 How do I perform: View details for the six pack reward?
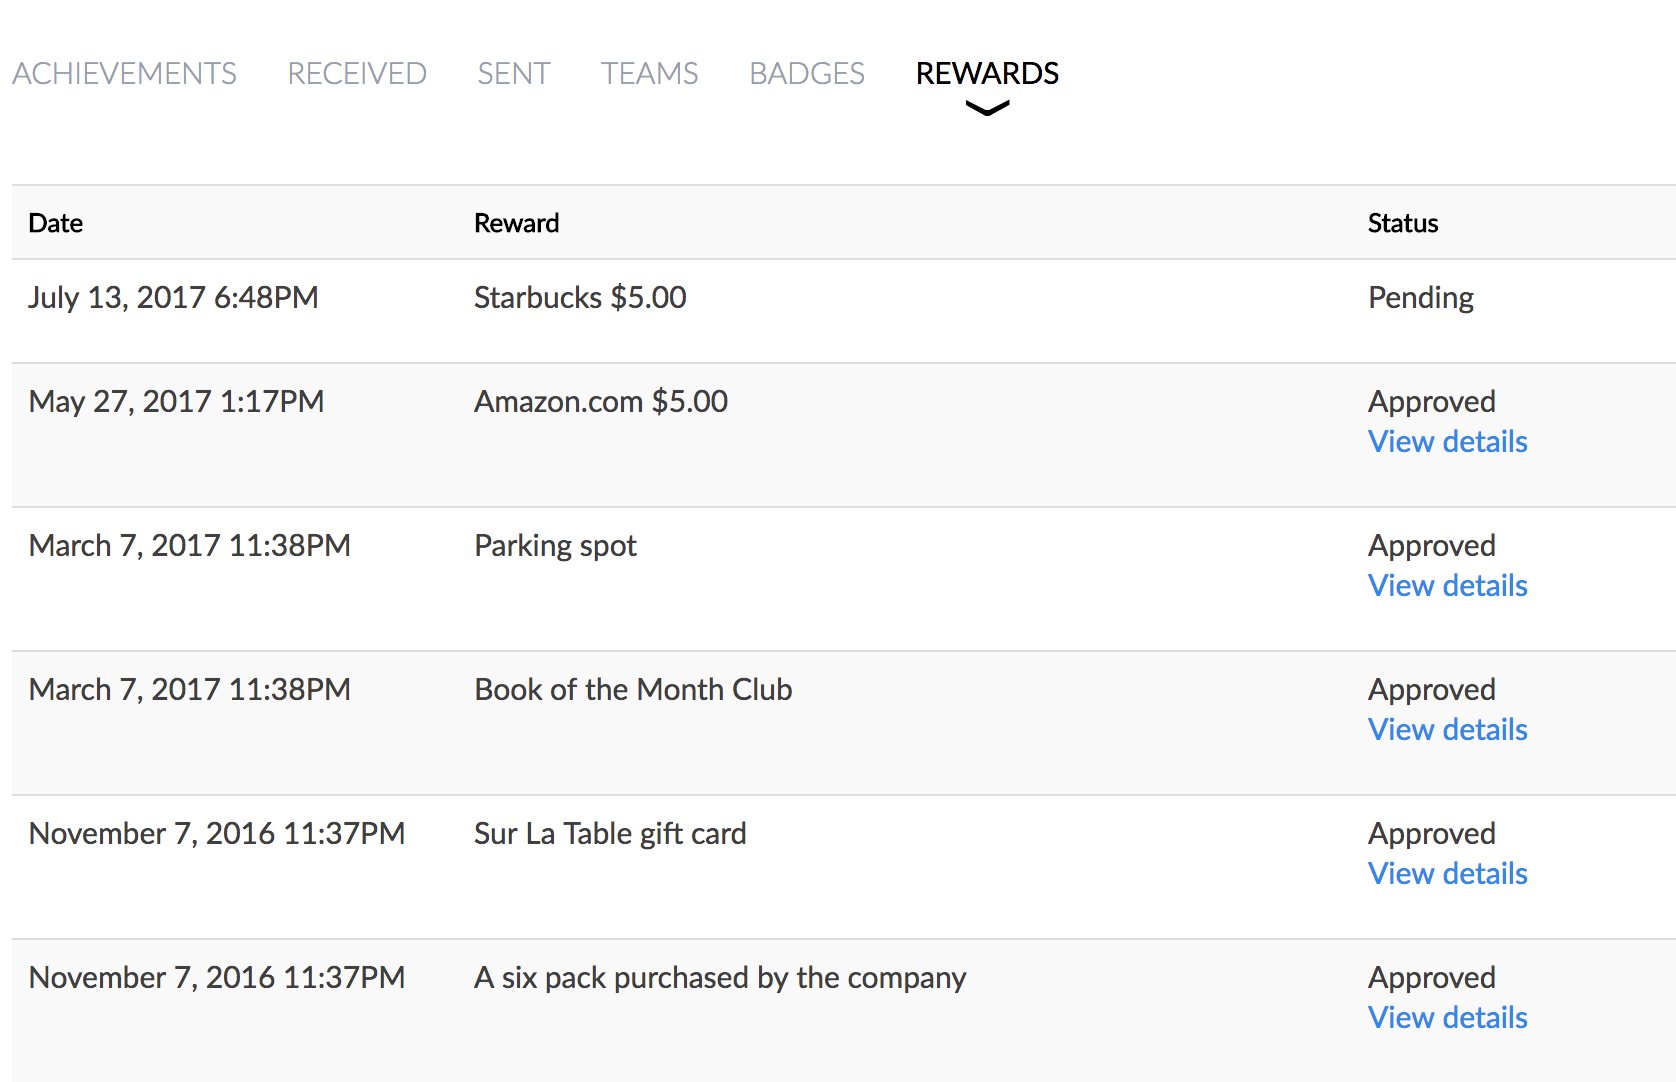click(1446, 1017)
